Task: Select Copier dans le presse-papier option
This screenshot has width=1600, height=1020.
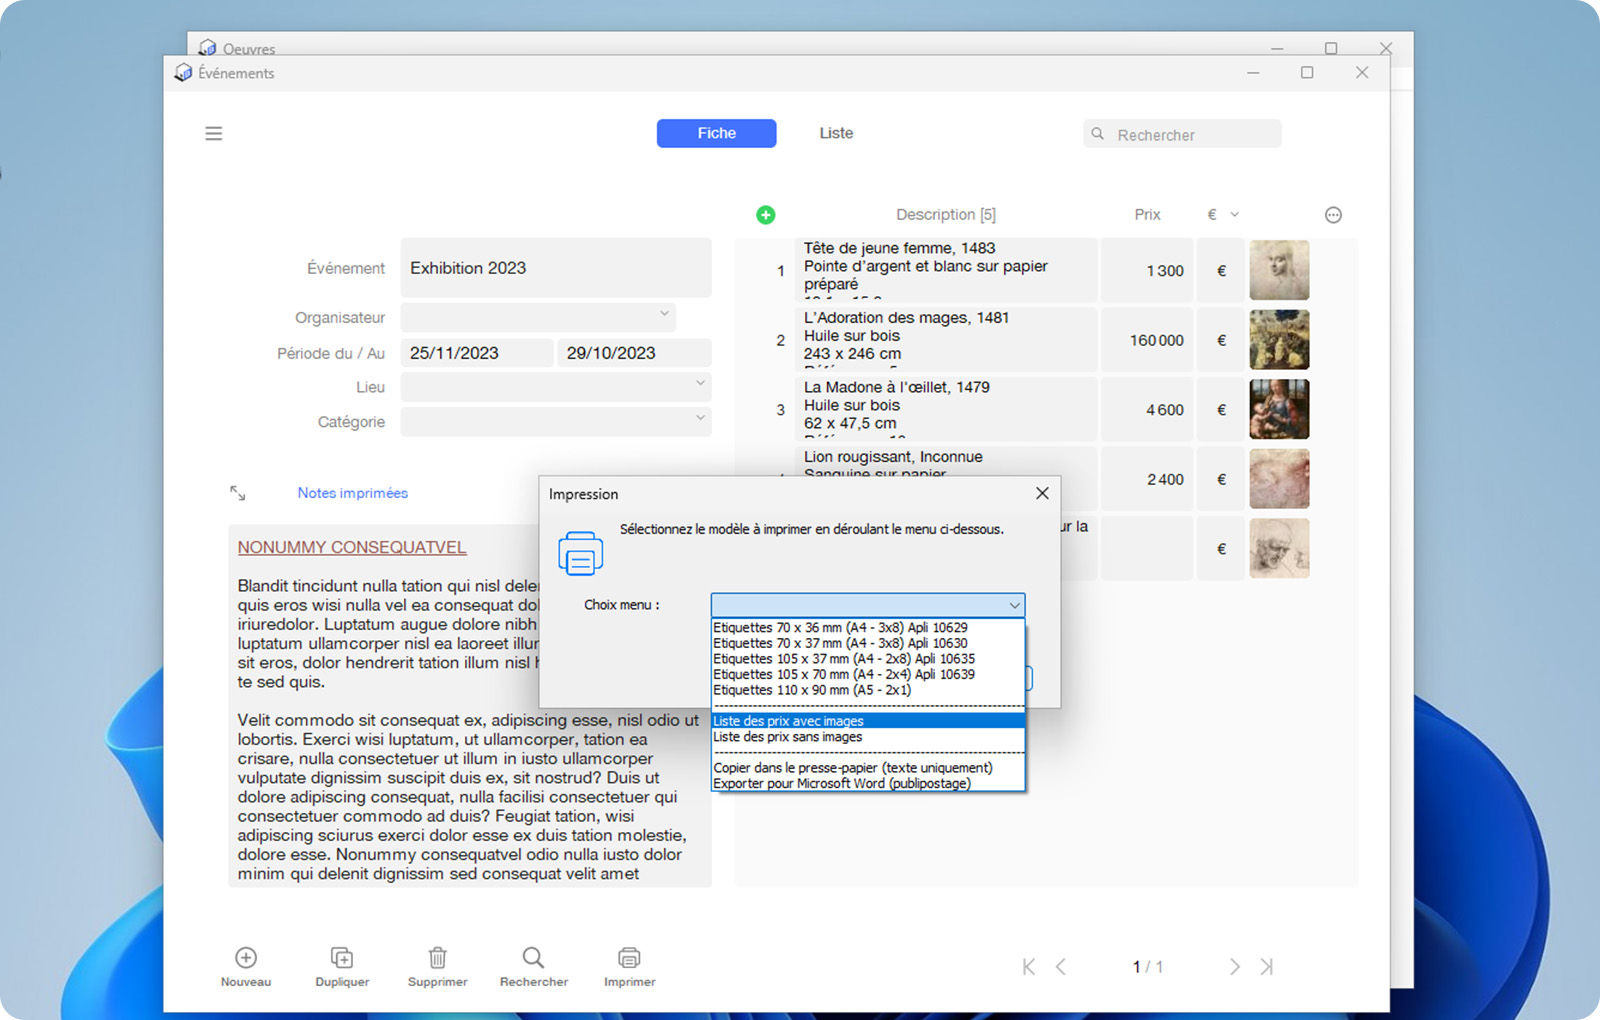Action: coord(868,768)
